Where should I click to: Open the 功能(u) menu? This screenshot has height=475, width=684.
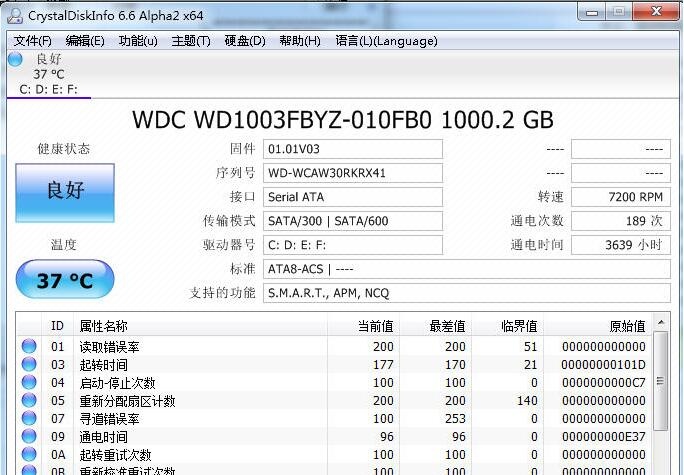tap(138, 41)
